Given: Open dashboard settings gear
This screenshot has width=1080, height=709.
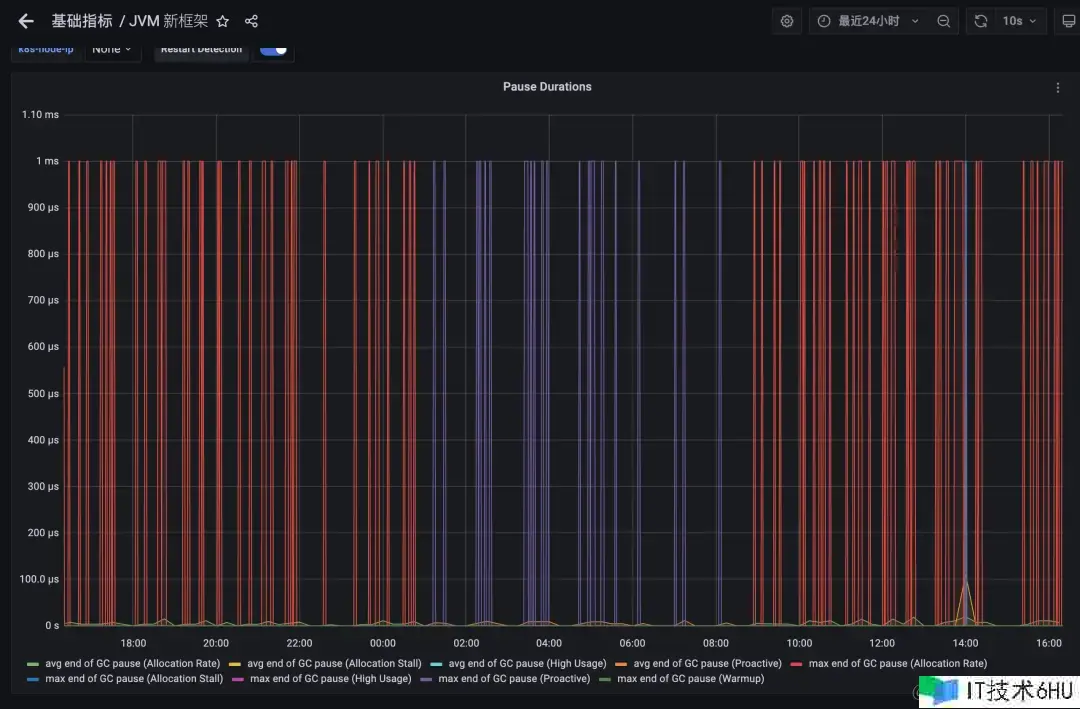Looking at the screenshot, I should (x=787, y=21).
